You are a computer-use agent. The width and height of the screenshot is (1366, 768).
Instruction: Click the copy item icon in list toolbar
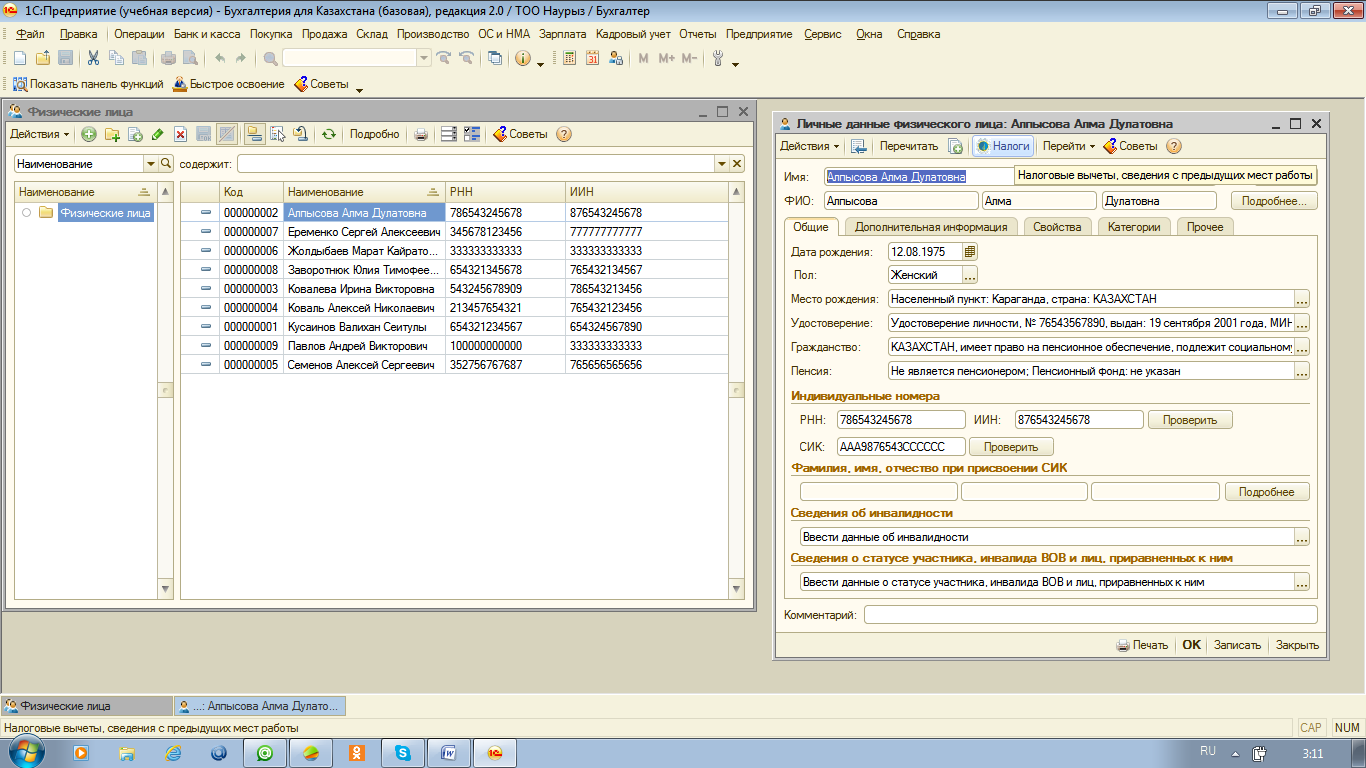coord(135,134)
